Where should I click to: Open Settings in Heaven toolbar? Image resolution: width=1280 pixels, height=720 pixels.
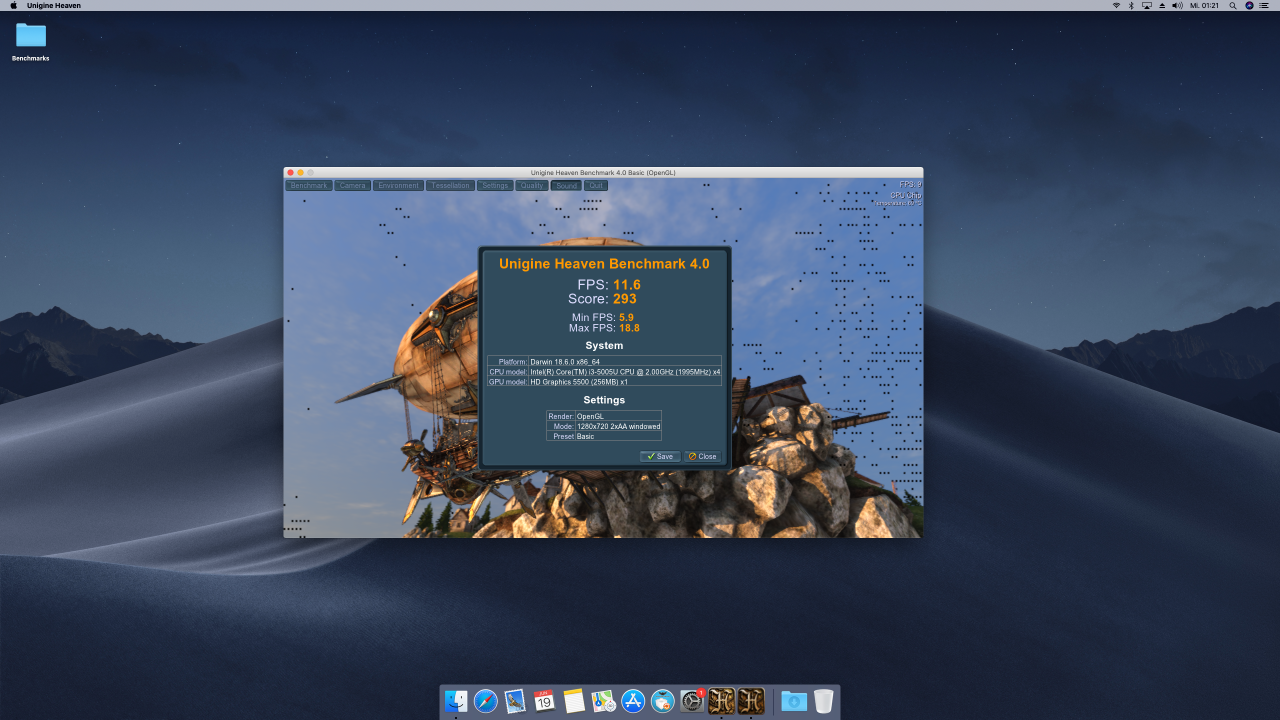click(495, 186)
